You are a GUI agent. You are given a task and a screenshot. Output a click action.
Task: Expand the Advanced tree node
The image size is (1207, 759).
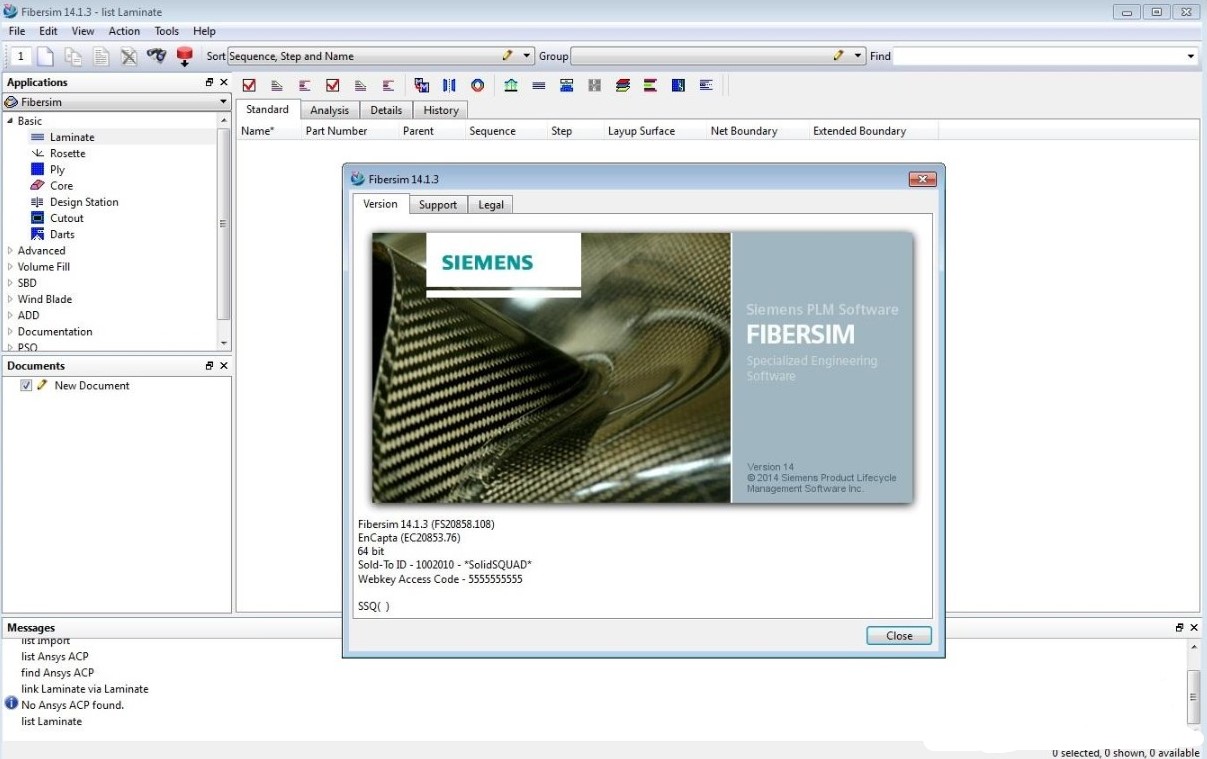point(10,251)
